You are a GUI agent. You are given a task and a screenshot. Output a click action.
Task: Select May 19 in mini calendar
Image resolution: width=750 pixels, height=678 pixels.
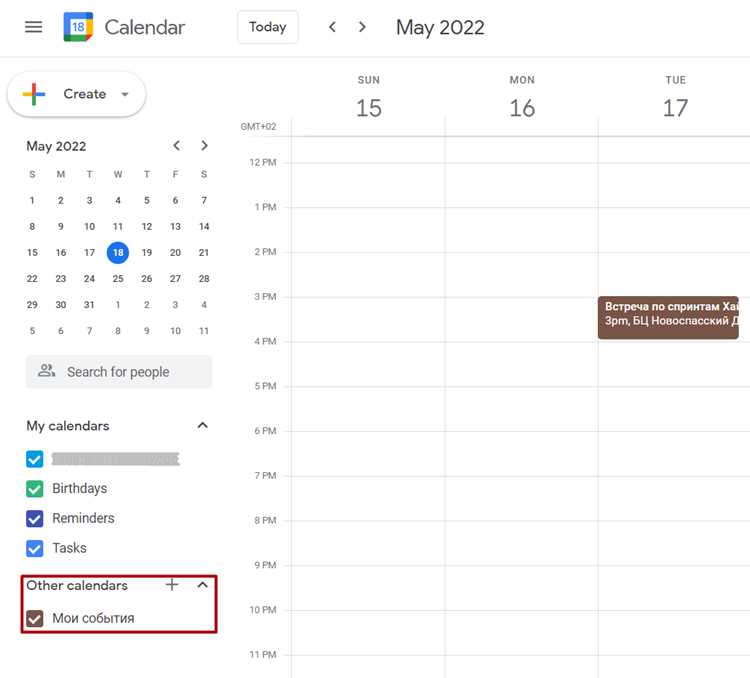[147, 253]
